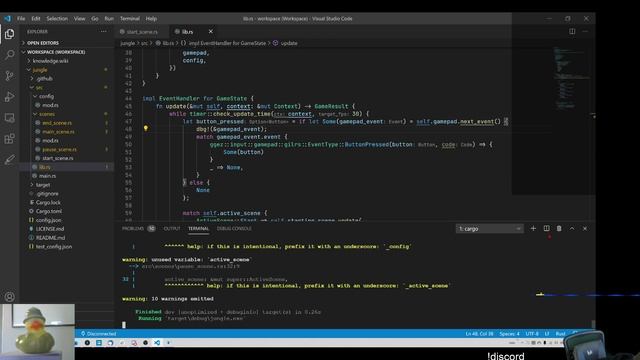The image size is (640, 360).
Task: Close the terminal panel
Action: (585, 229)
